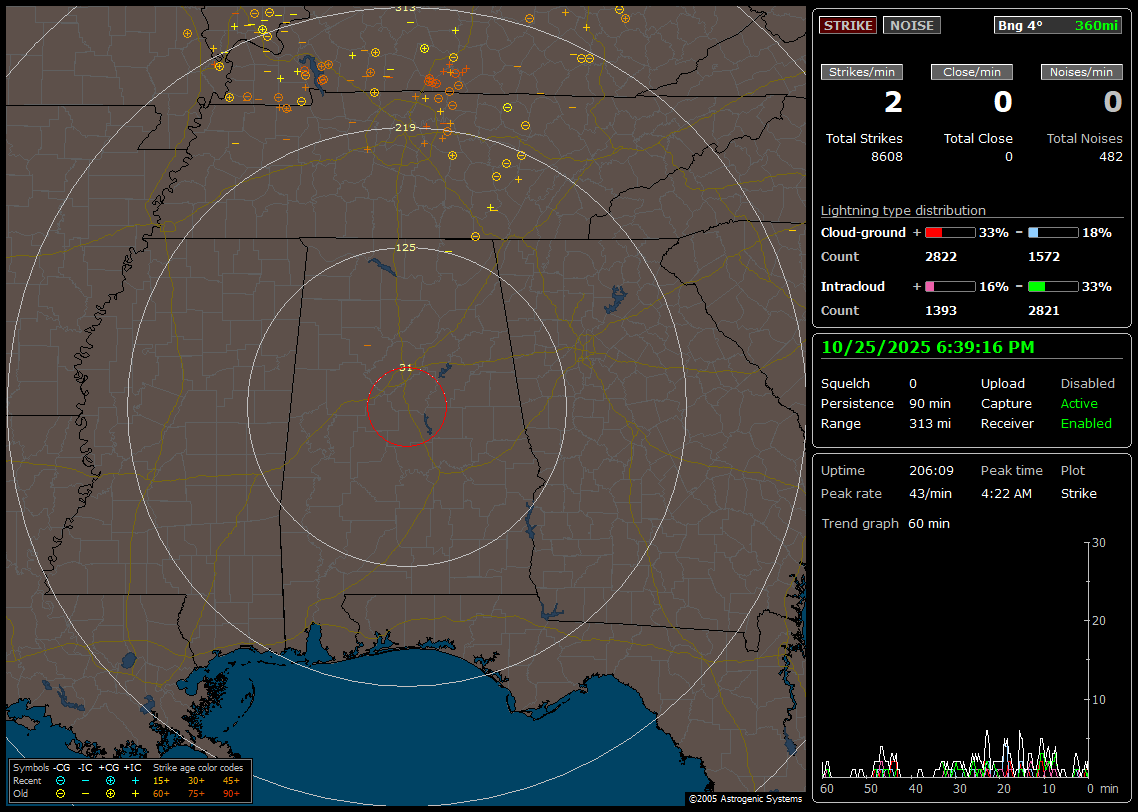The image size is (1138, 812).
Task: Click the recent +IC cyan plus symbol
Action: 135,780
